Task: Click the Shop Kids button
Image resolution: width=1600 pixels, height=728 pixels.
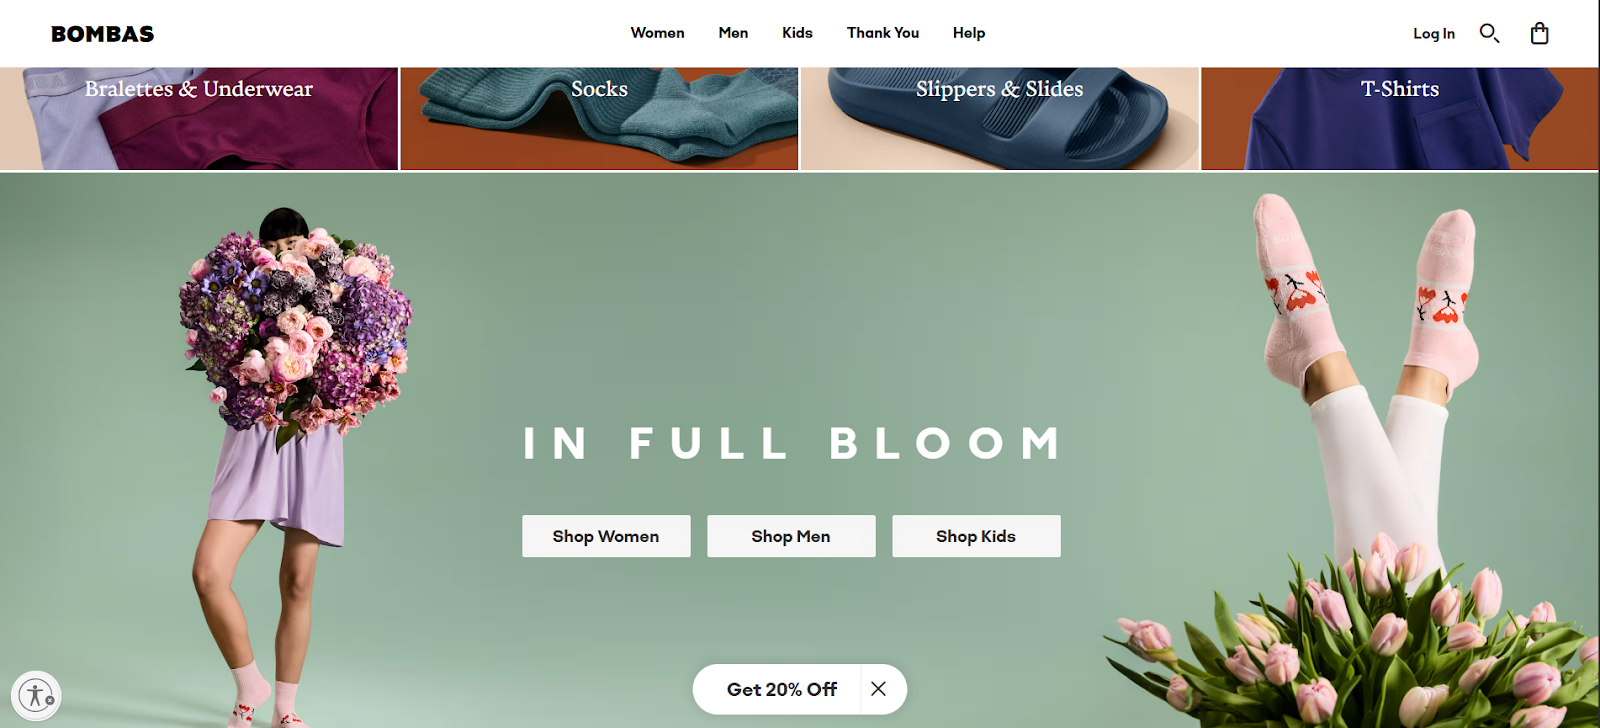Action: coord(976,536)
